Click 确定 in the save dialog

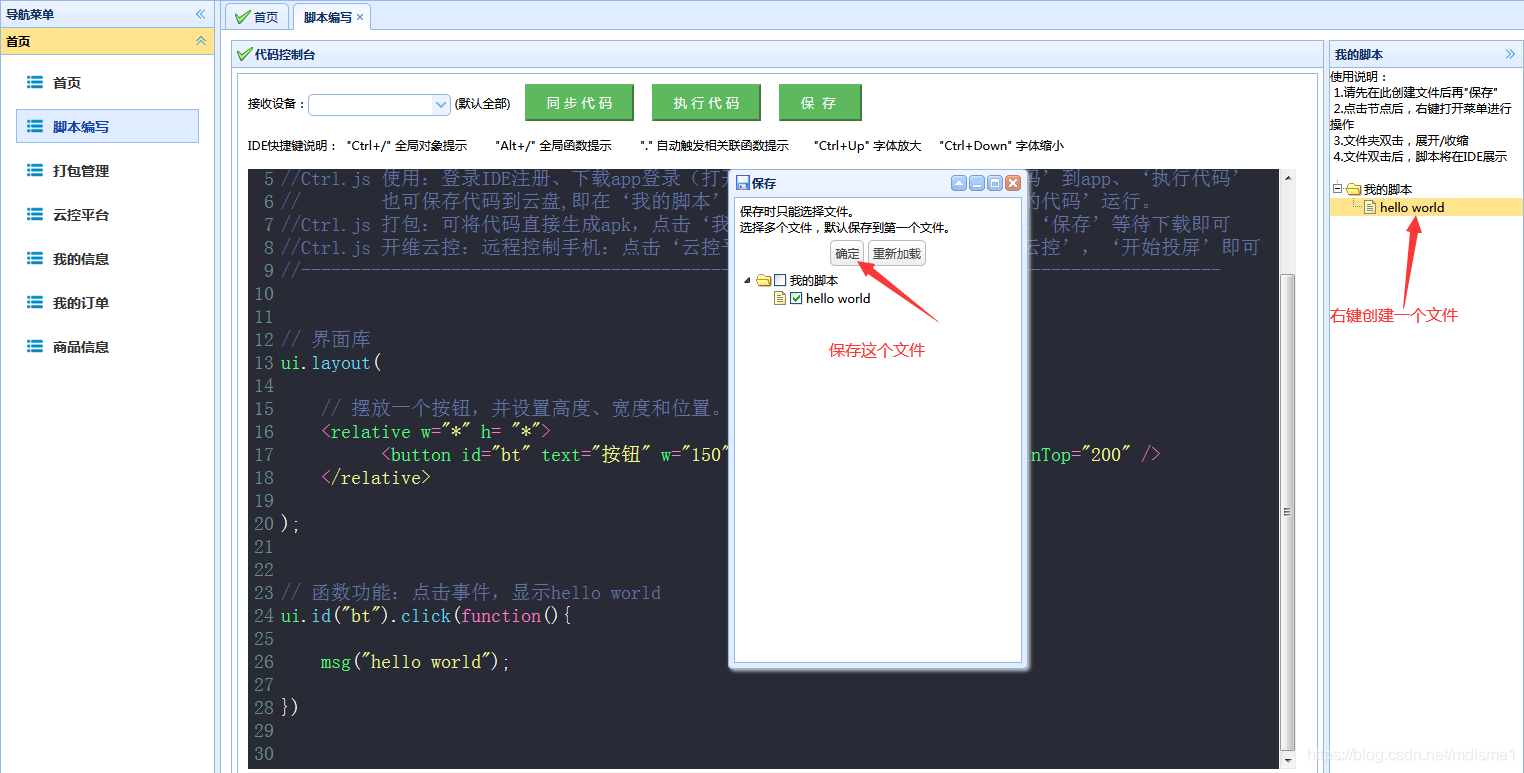pos(847,254)
